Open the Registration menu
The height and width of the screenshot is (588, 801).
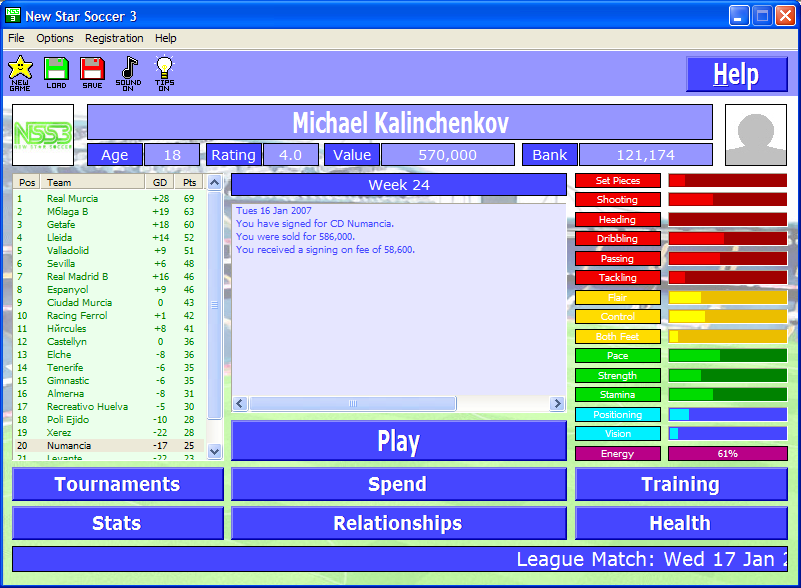pos(114,38)
